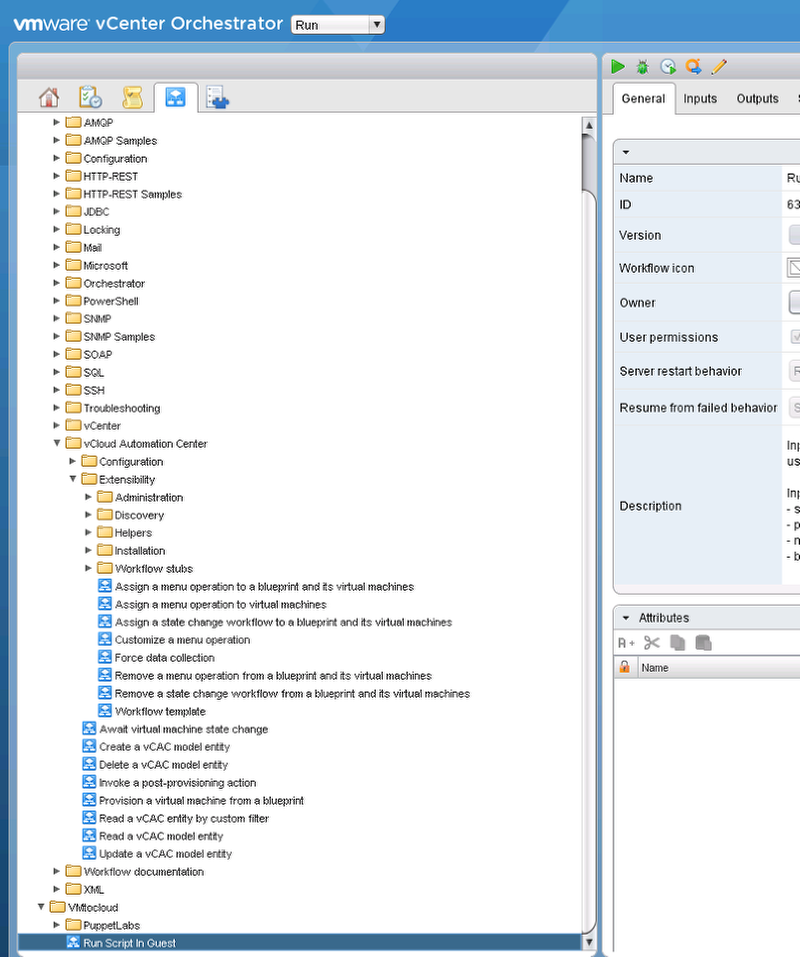Expand the Workflow stubs folder
Viewport: 800px width, 957px height.
pos(89,568)
